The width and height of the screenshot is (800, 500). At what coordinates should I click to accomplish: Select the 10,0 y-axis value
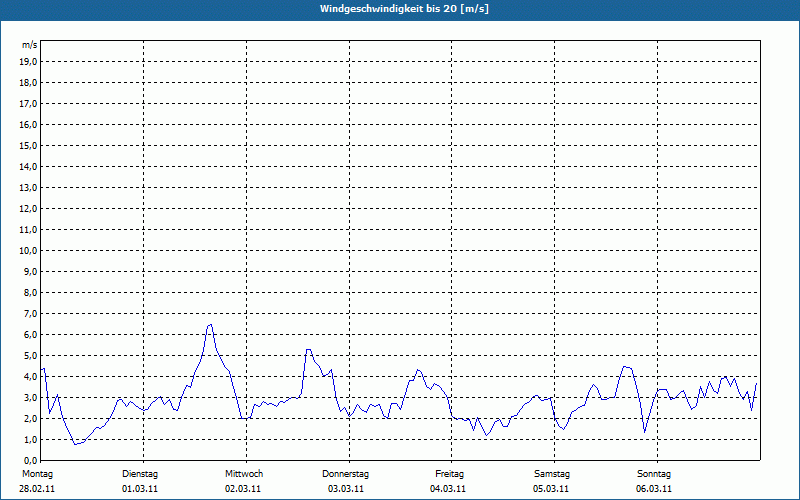[x=29, y=251]
